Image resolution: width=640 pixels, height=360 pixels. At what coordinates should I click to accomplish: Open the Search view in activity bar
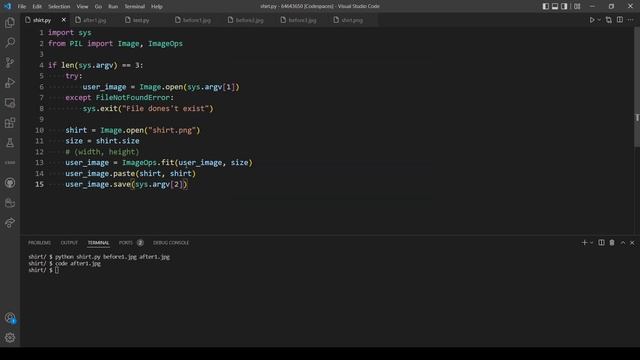(x=10, y=42)
